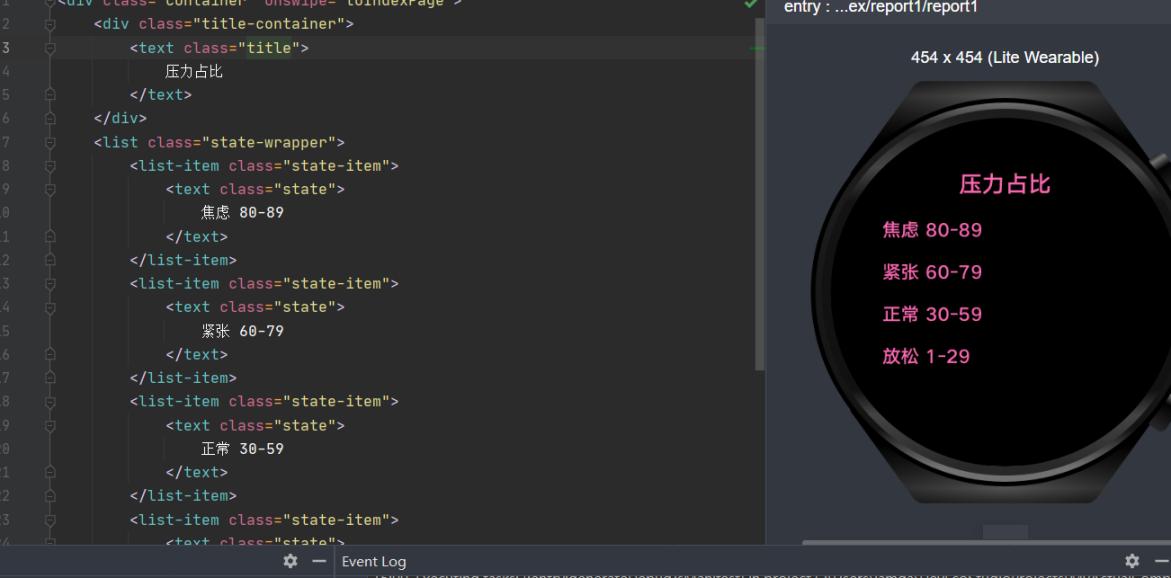The height and width of the screenshot is (578, 1171).
Task: Click the entry report1 path label
Action: (x=880, y=8)
